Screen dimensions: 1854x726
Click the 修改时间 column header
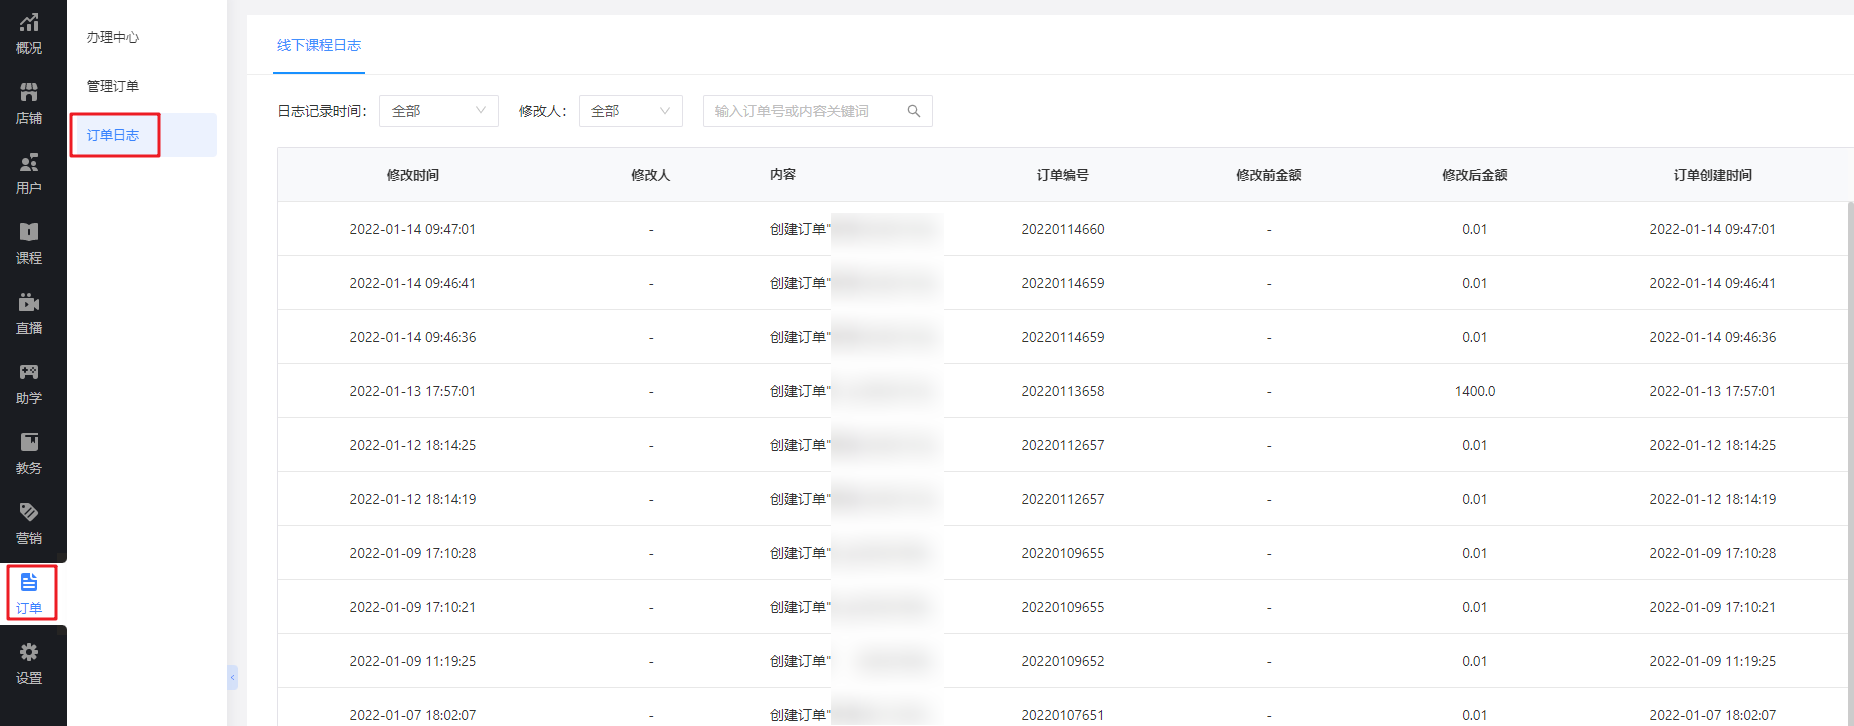413,175
